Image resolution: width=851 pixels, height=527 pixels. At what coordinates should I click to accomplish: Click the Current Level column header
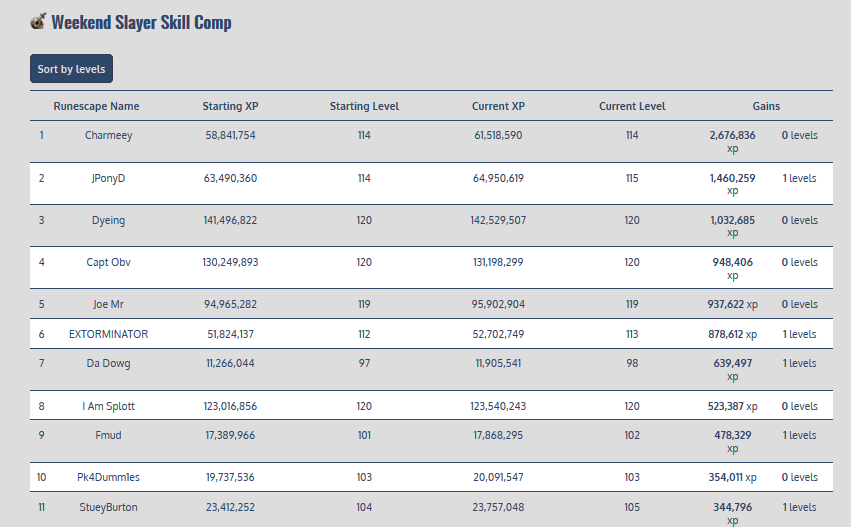[x=632, y=106]
